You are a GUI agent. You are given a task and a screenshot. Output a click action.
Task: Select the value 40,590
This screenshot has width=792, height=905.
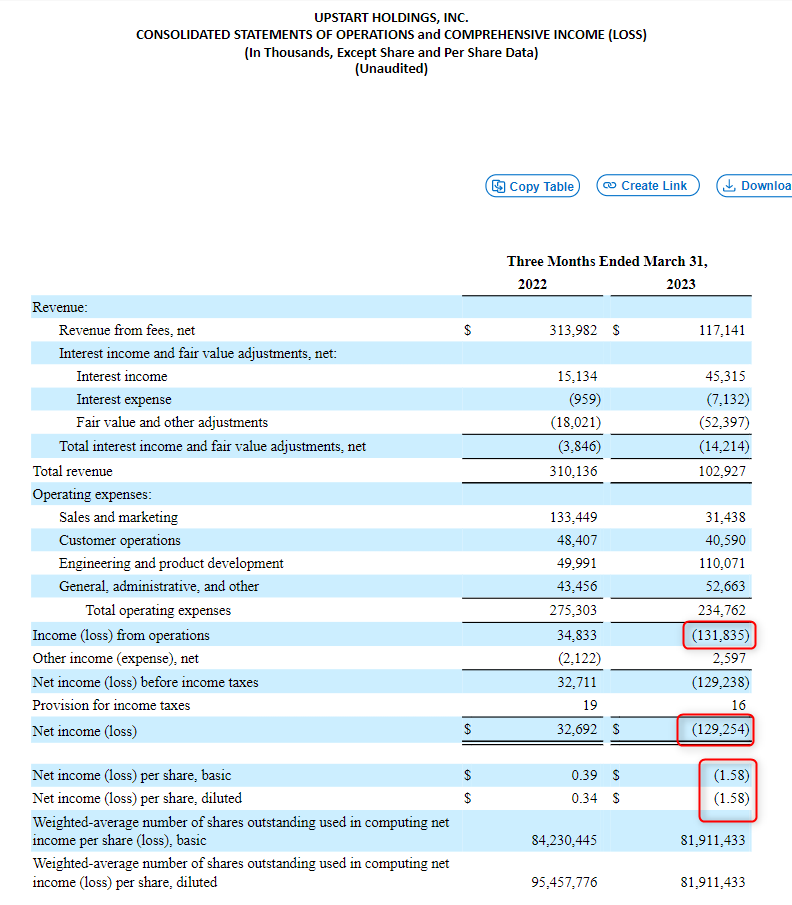click(x=725, y=540)
